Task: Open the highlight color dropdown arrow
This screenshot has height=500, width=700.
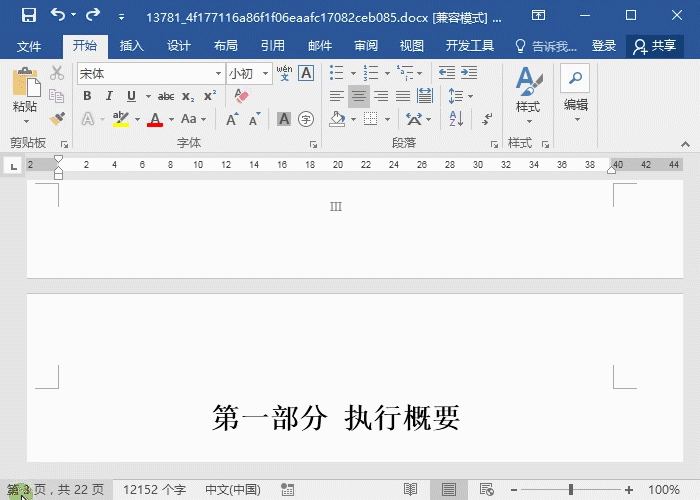Action: (x=138, y=120)
